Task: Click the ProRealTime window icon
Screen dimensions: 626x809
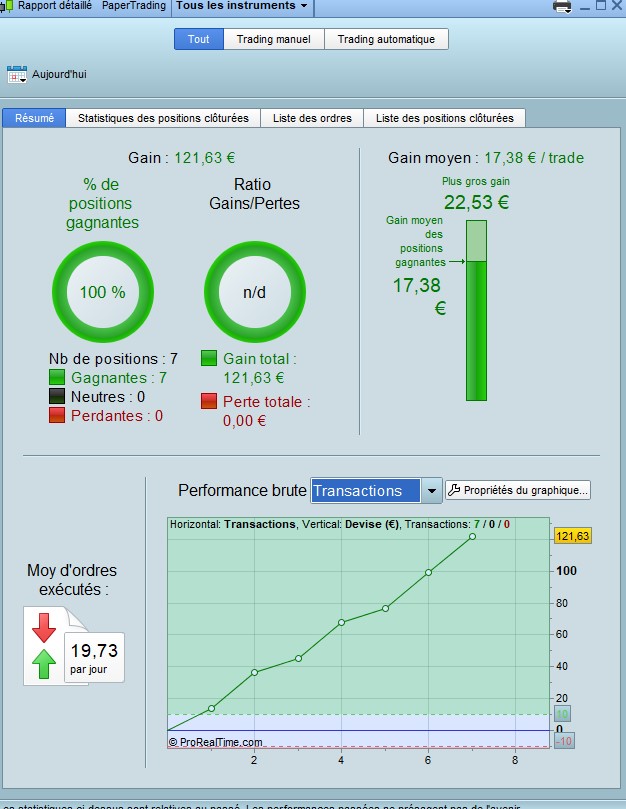Action: click(6, 6)
